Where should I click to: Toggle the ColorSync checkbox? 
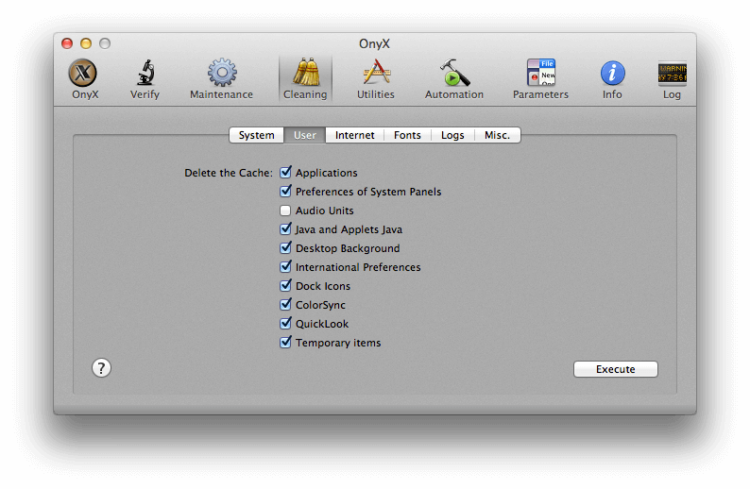pyautogui.click(x=286, y=304)
